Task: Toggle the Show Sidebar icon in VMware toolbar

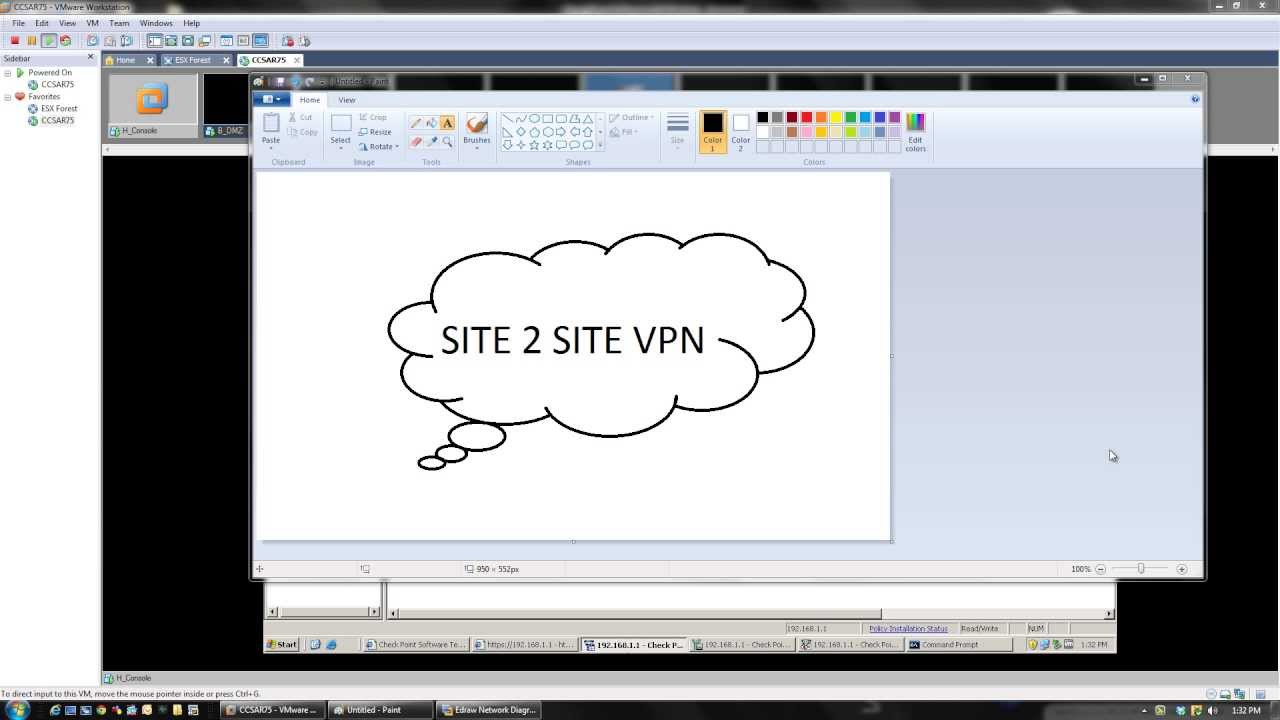Action: (x=154, y=41)
